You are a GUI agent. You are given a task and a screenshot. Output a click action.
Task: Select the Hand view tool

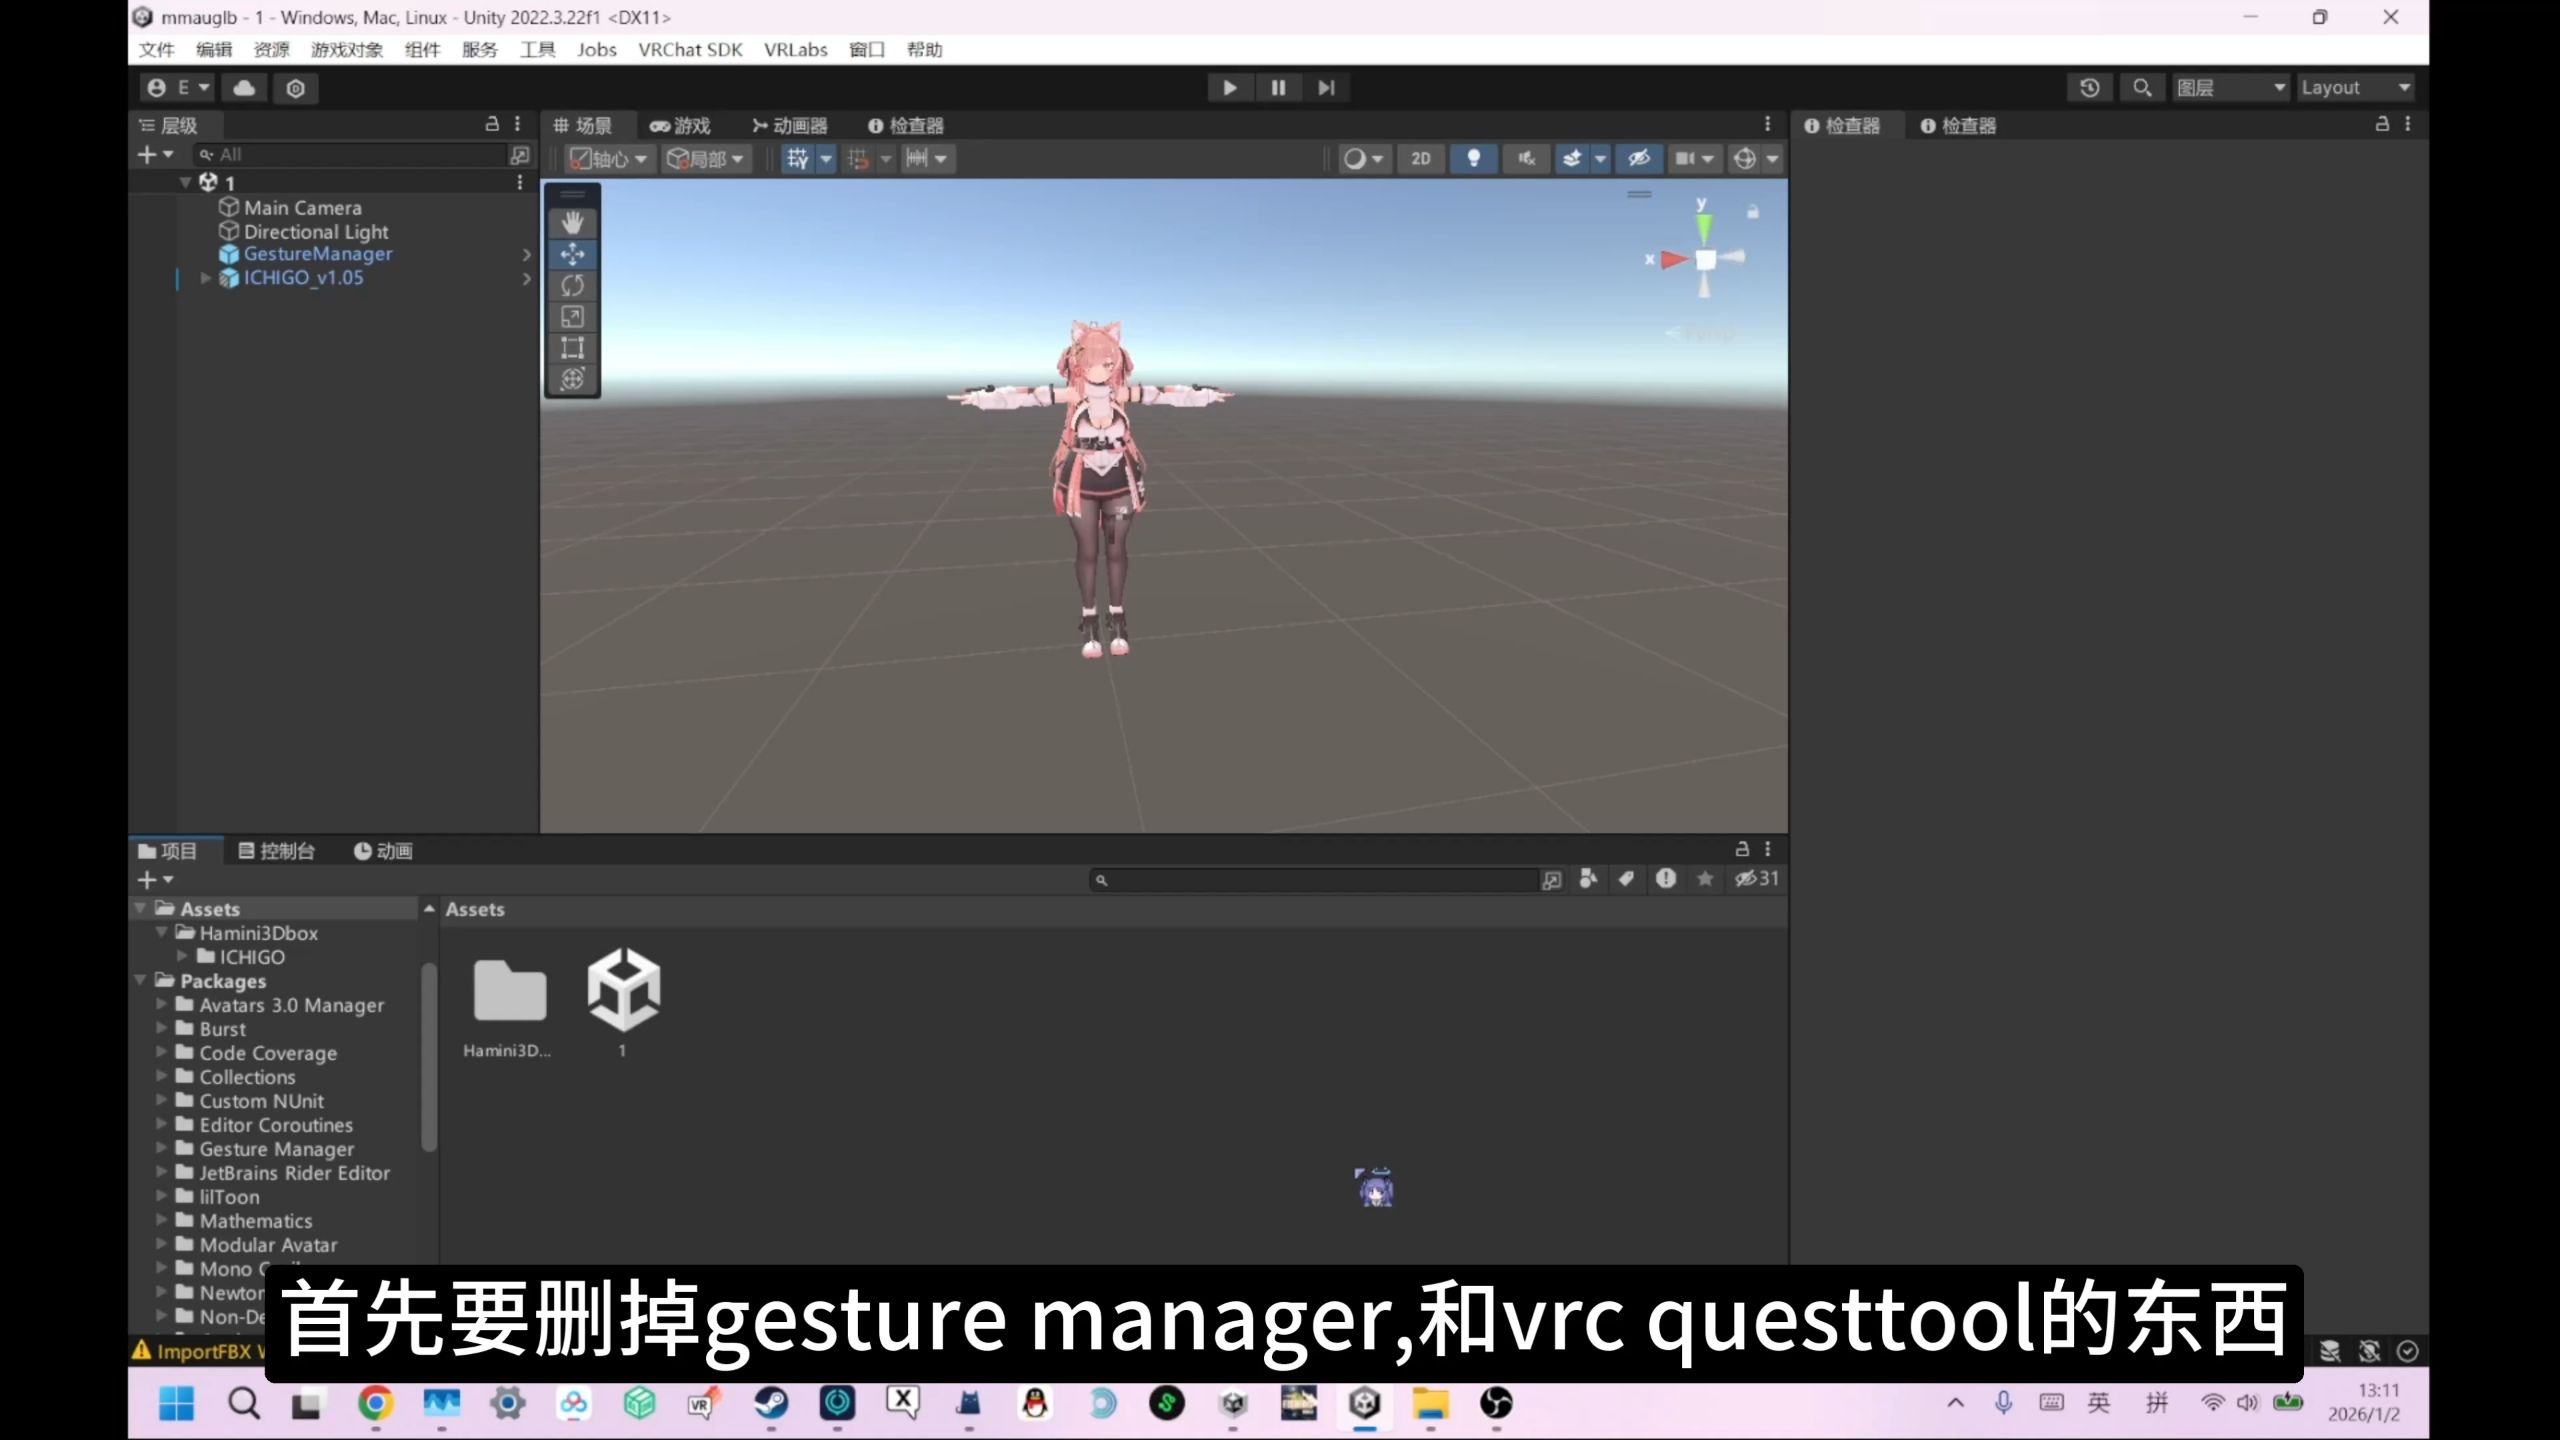pos(572,222)
